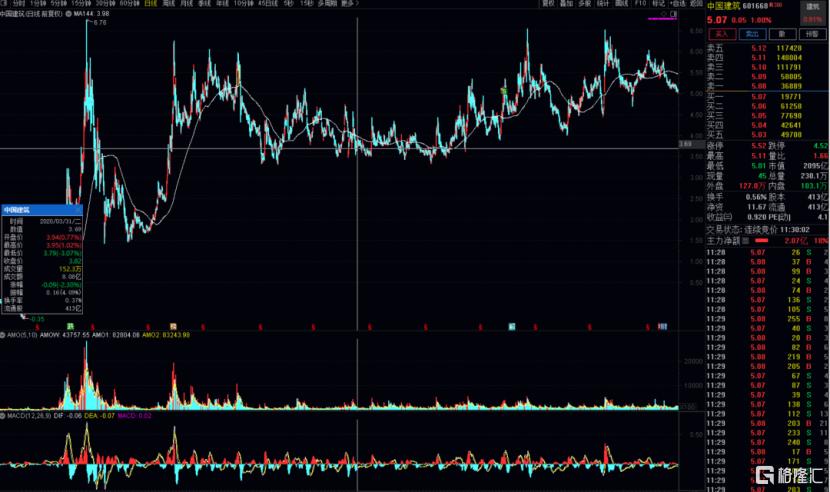Click the green flag marker on chart
Screen dimensions: 830x492
tap(504, 92)
